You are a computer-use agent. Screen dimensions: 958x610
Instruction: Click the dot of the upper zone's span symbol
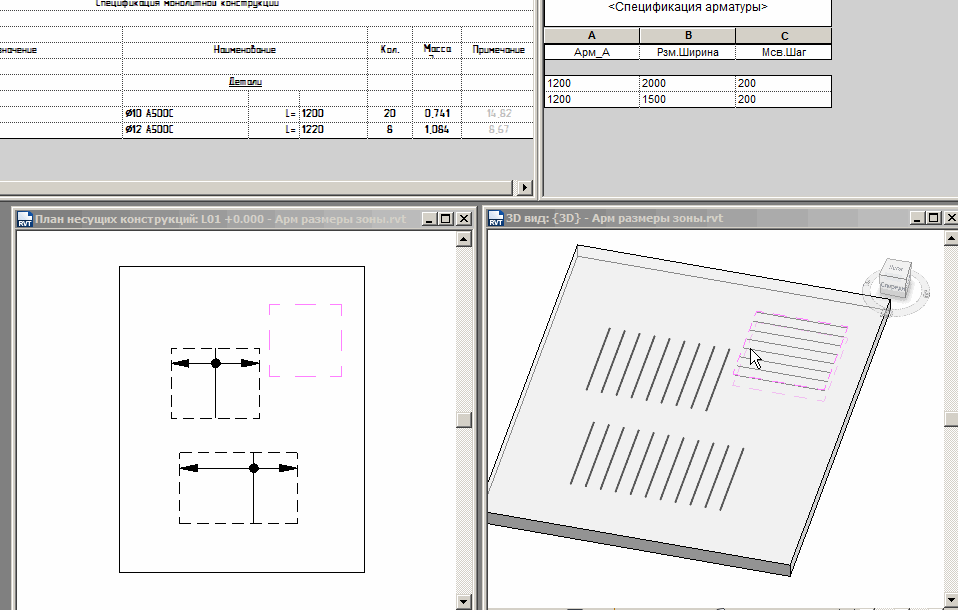click(x=216, y=363)
